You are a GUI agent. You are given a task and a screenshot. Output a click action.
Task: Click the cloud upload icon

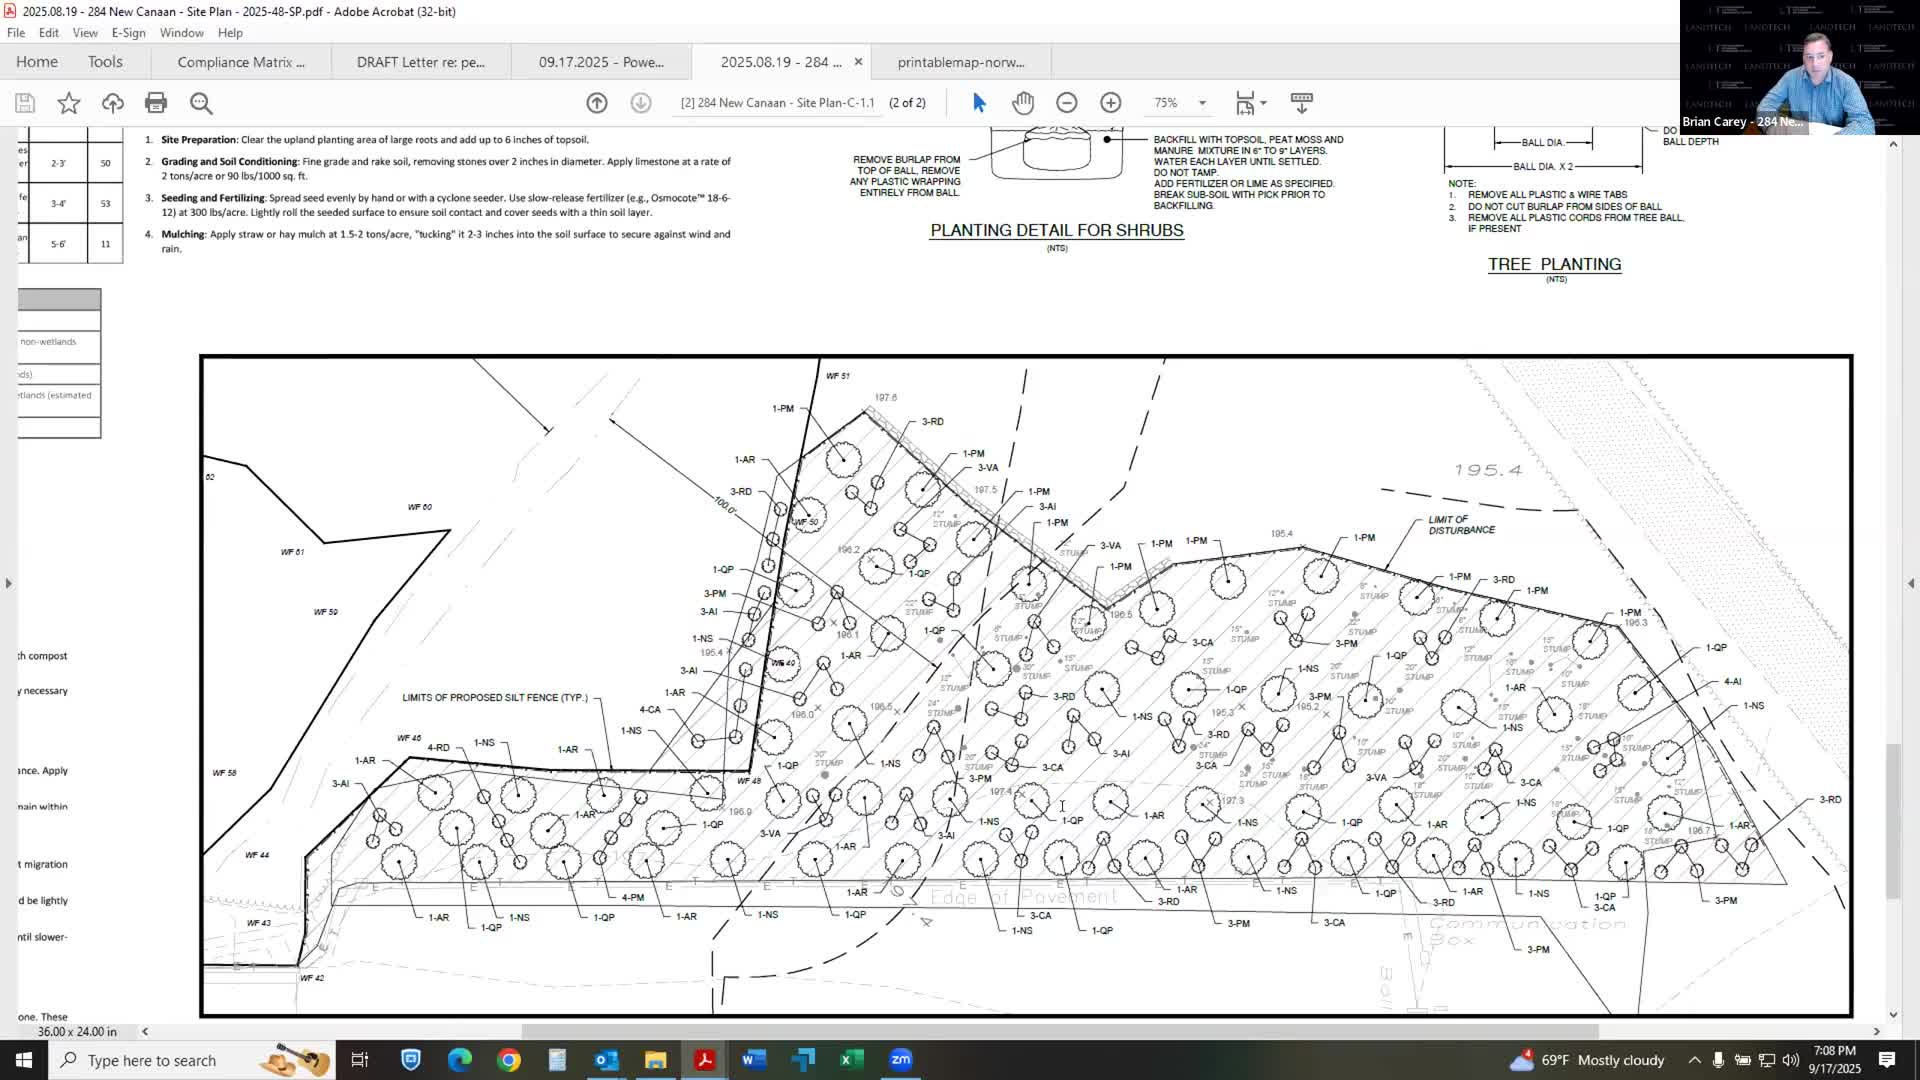(113, 103)
